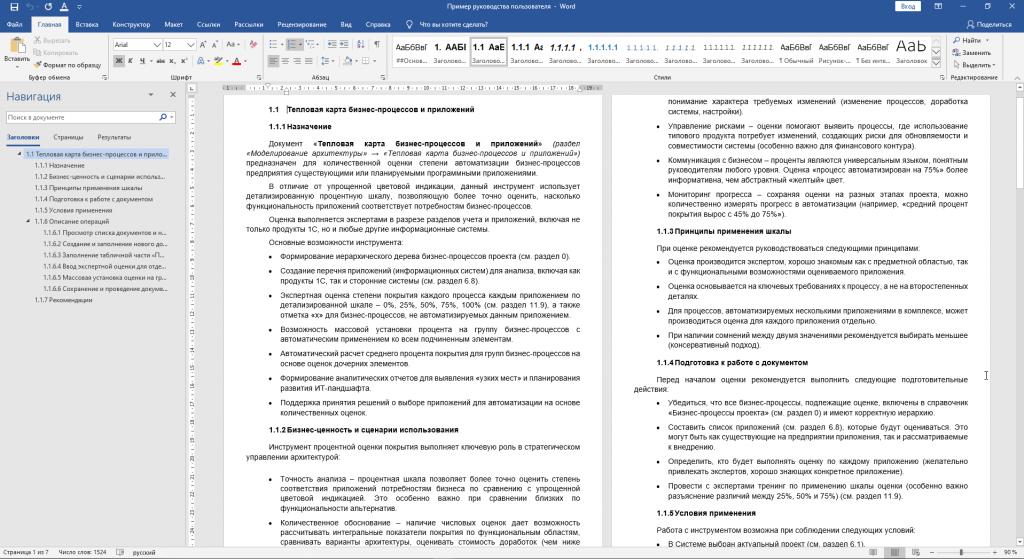Align paragraph to the right
This screenshot has width=1024, height=559.
[x=297, y=61]
